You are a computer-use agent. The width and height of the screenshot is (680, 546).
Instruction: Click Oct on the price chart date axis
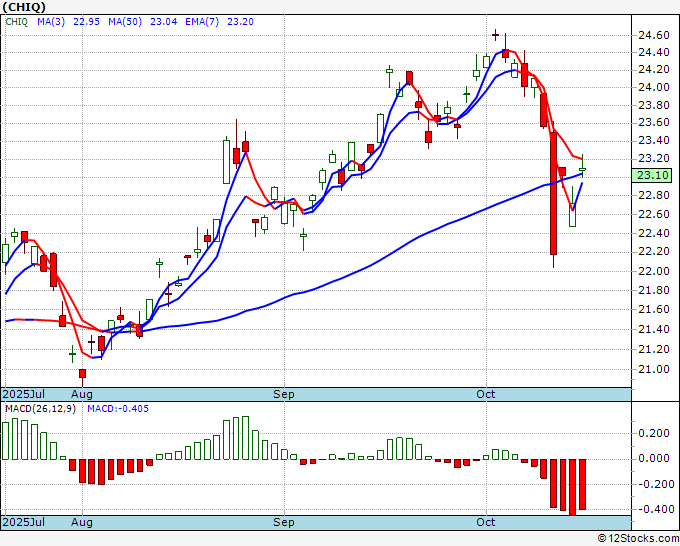click(x=485, y=394)
